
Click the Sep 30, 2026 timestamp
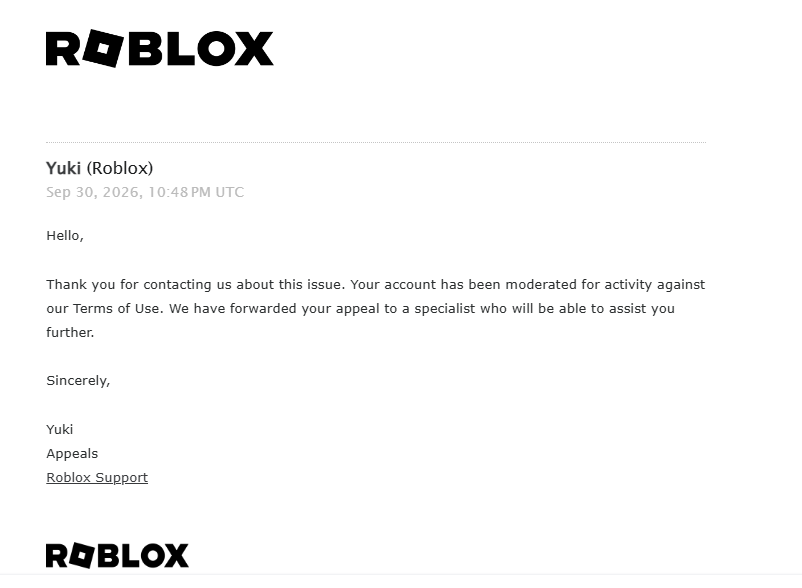point(92,192)
